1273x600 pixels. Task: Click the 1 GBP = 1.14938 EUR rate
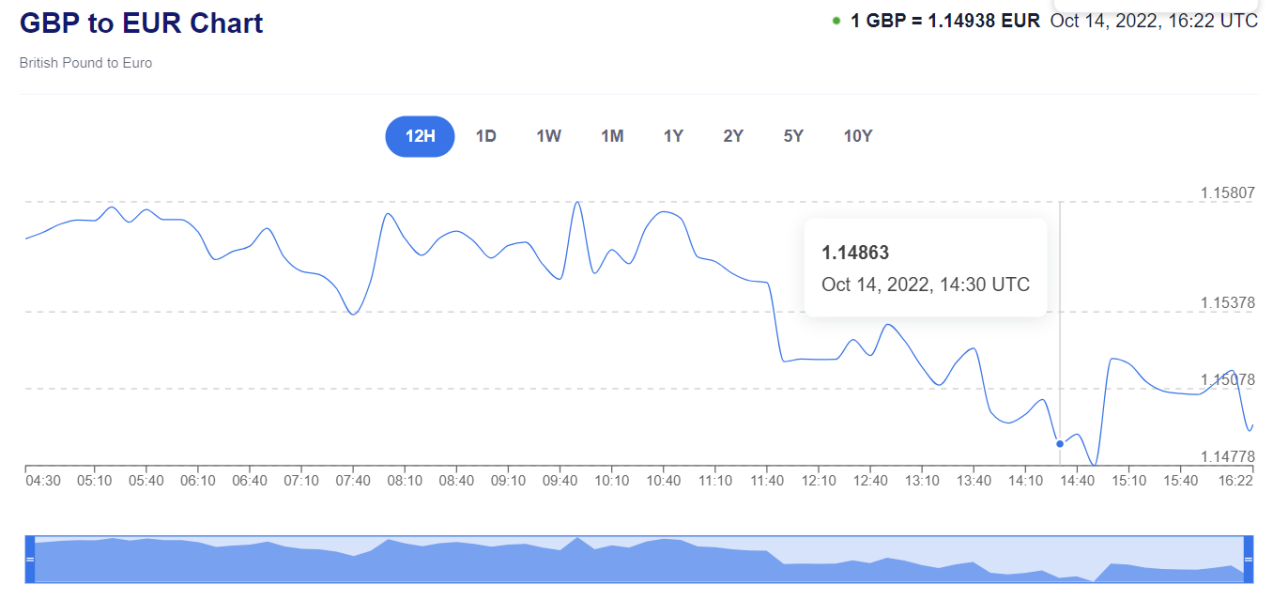point(945,20)
